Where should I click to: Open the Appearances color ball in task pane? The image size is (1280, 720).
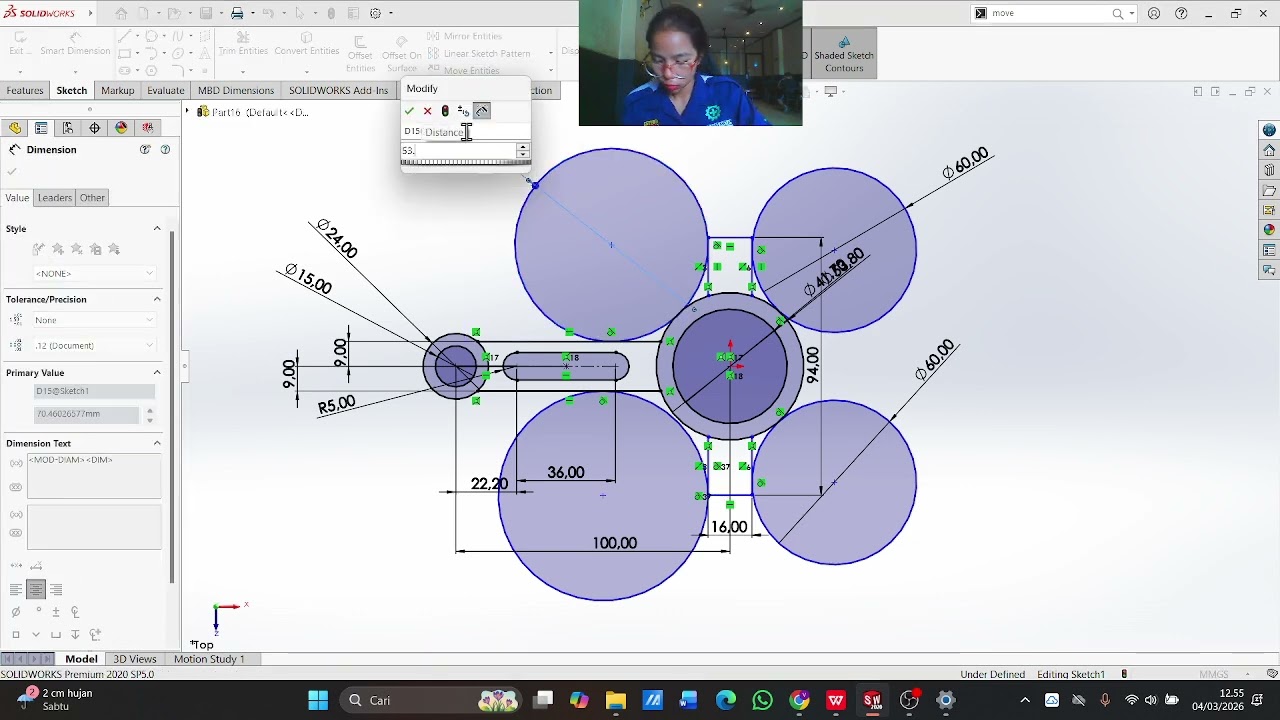(x=1269, y=230)
